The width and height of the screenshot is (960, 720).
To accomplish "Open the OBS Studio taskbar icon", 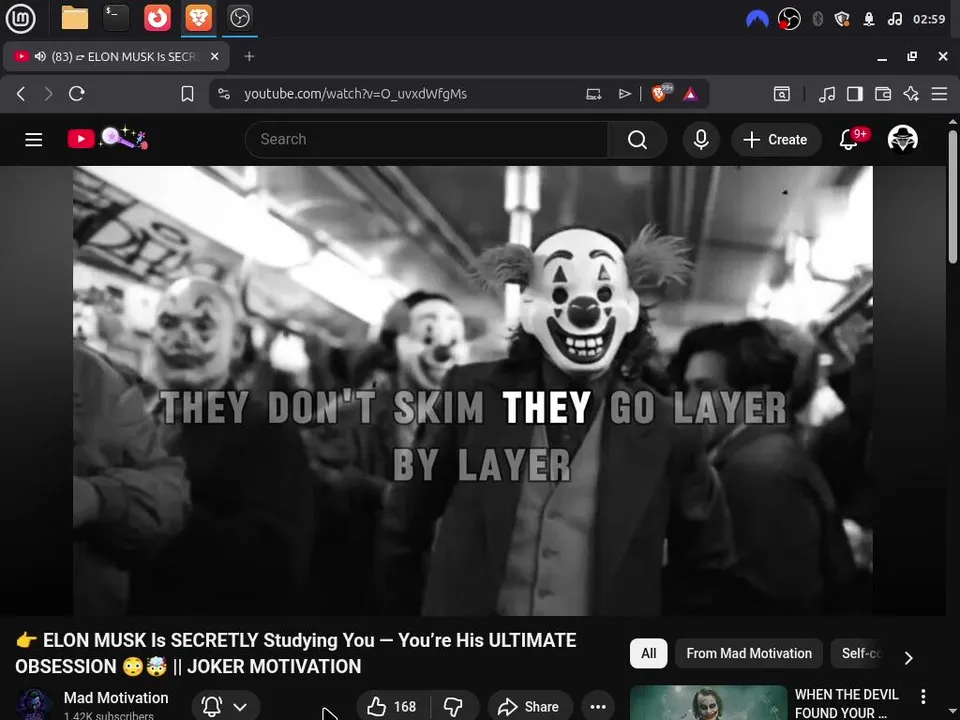I will [239, 18].
